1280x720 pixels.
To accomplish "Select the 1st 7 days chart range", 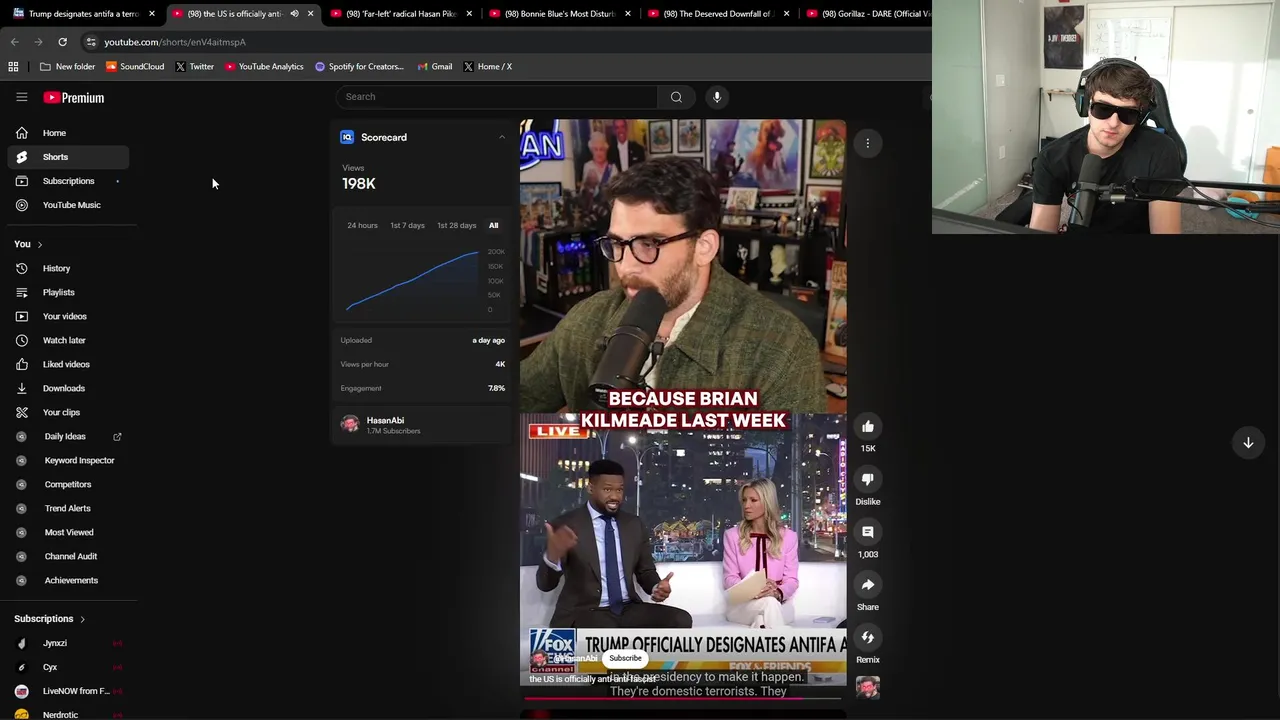I will tap(407, 225).
